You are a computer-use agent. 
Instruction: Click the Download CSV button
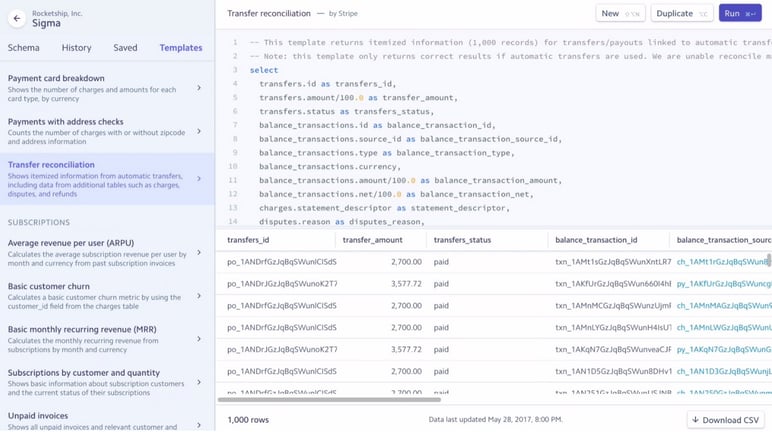[725, 420]
